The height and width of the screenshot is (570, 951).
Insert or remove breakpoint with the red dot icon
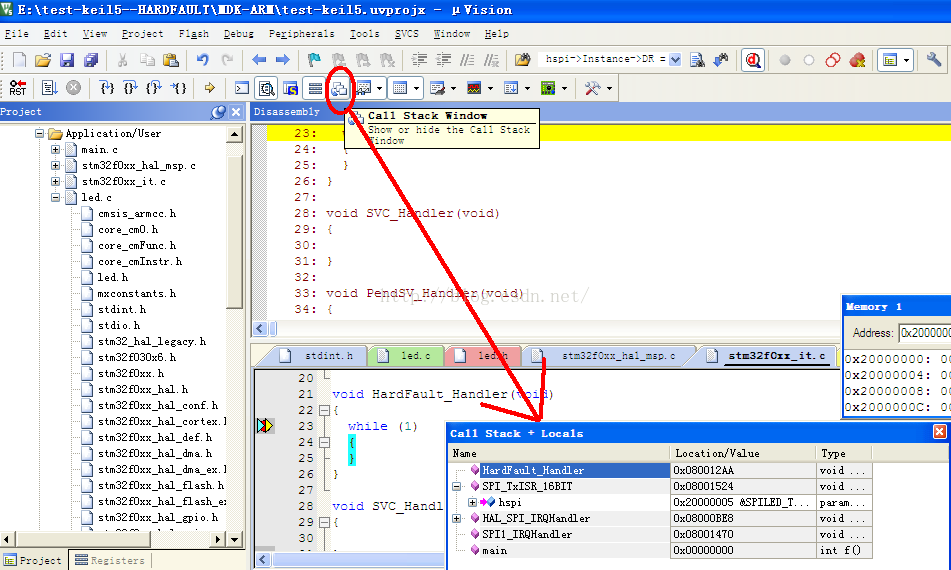point(785,60)
